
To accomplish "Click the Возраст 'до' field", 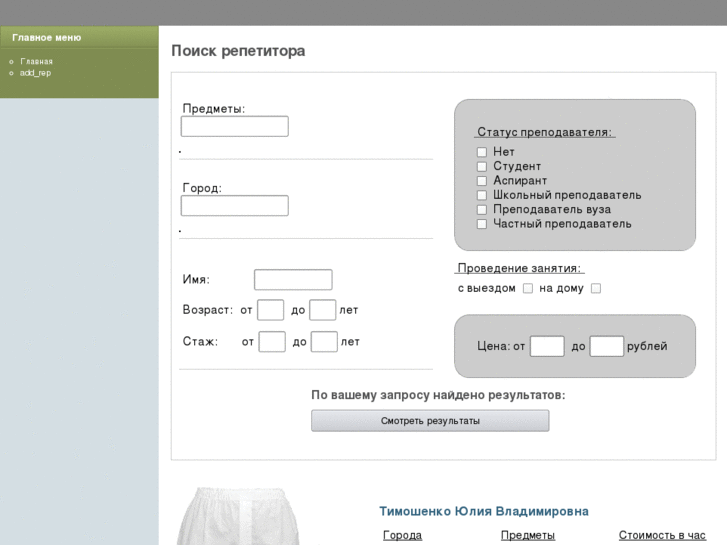I will 322,310.
